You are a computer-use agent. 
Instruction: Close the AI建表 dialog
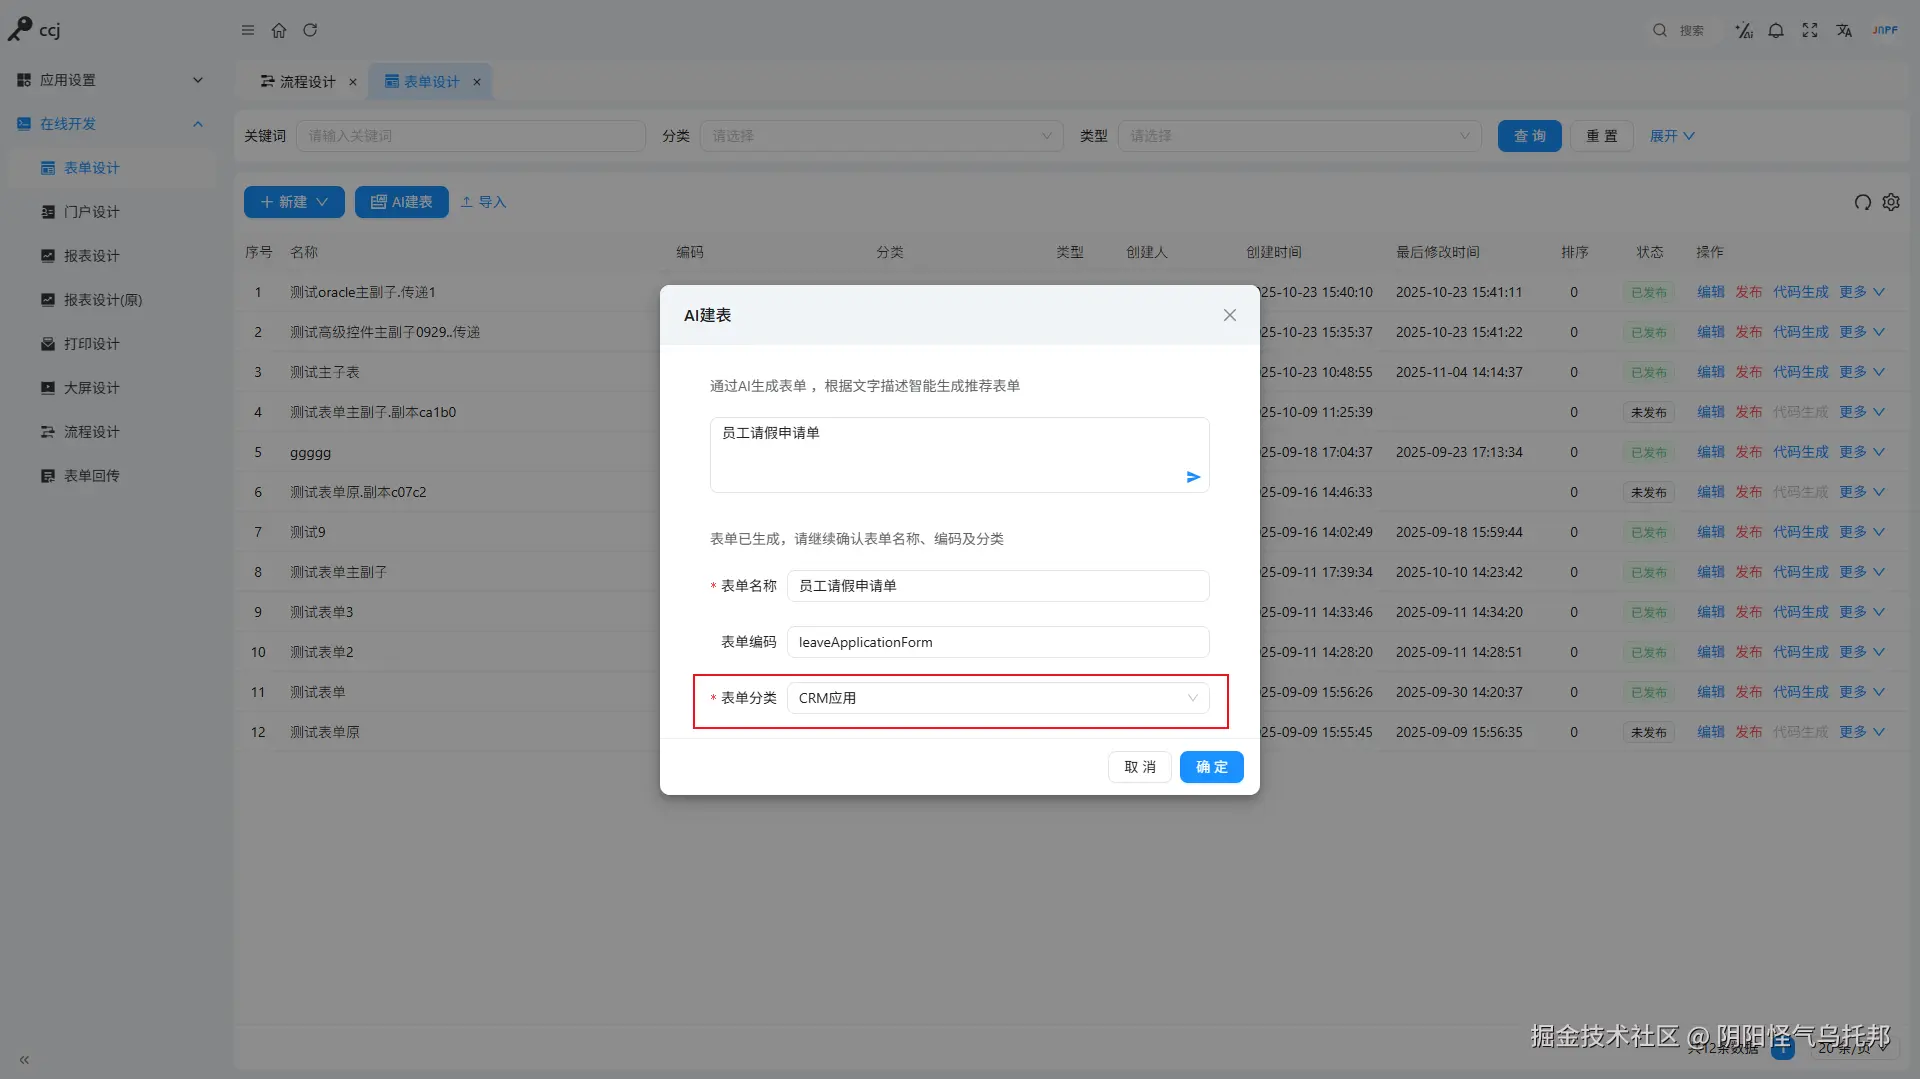point(1230,315)
